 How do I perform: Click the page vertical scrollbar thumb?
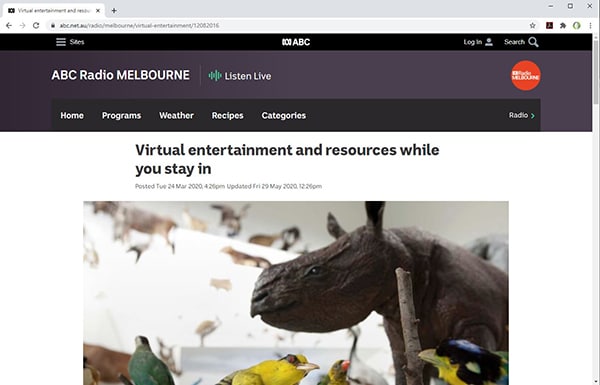pos(596,71)
